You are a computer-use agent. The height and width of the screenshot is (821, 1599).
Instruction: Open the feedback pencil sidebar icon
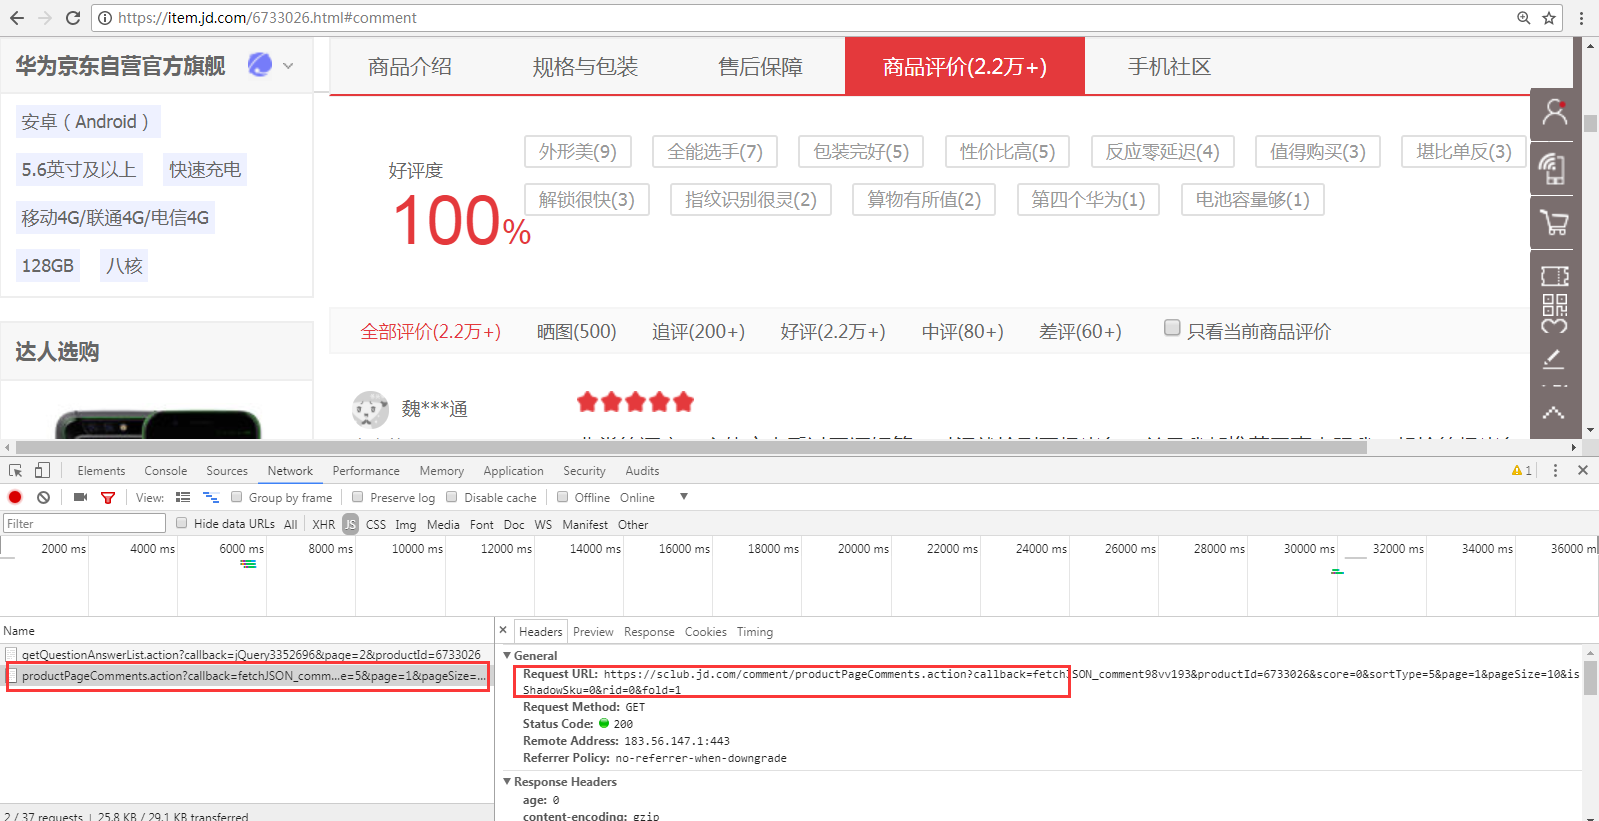click(x=1553, y=358)
